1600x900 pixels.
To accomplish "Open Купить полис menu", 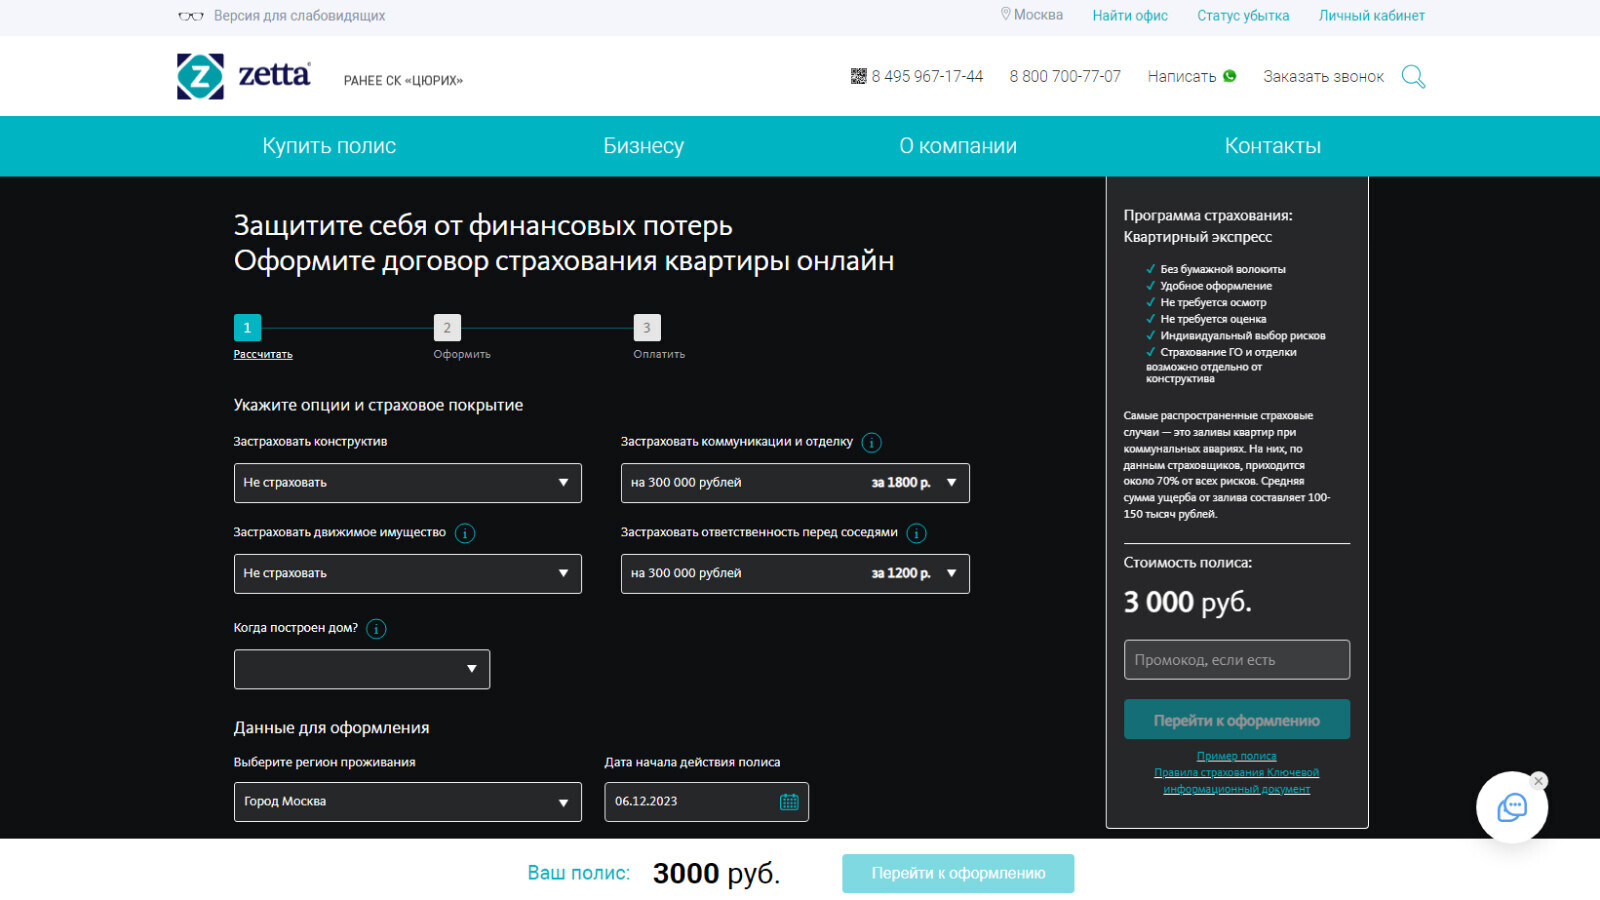I will 329,146.
